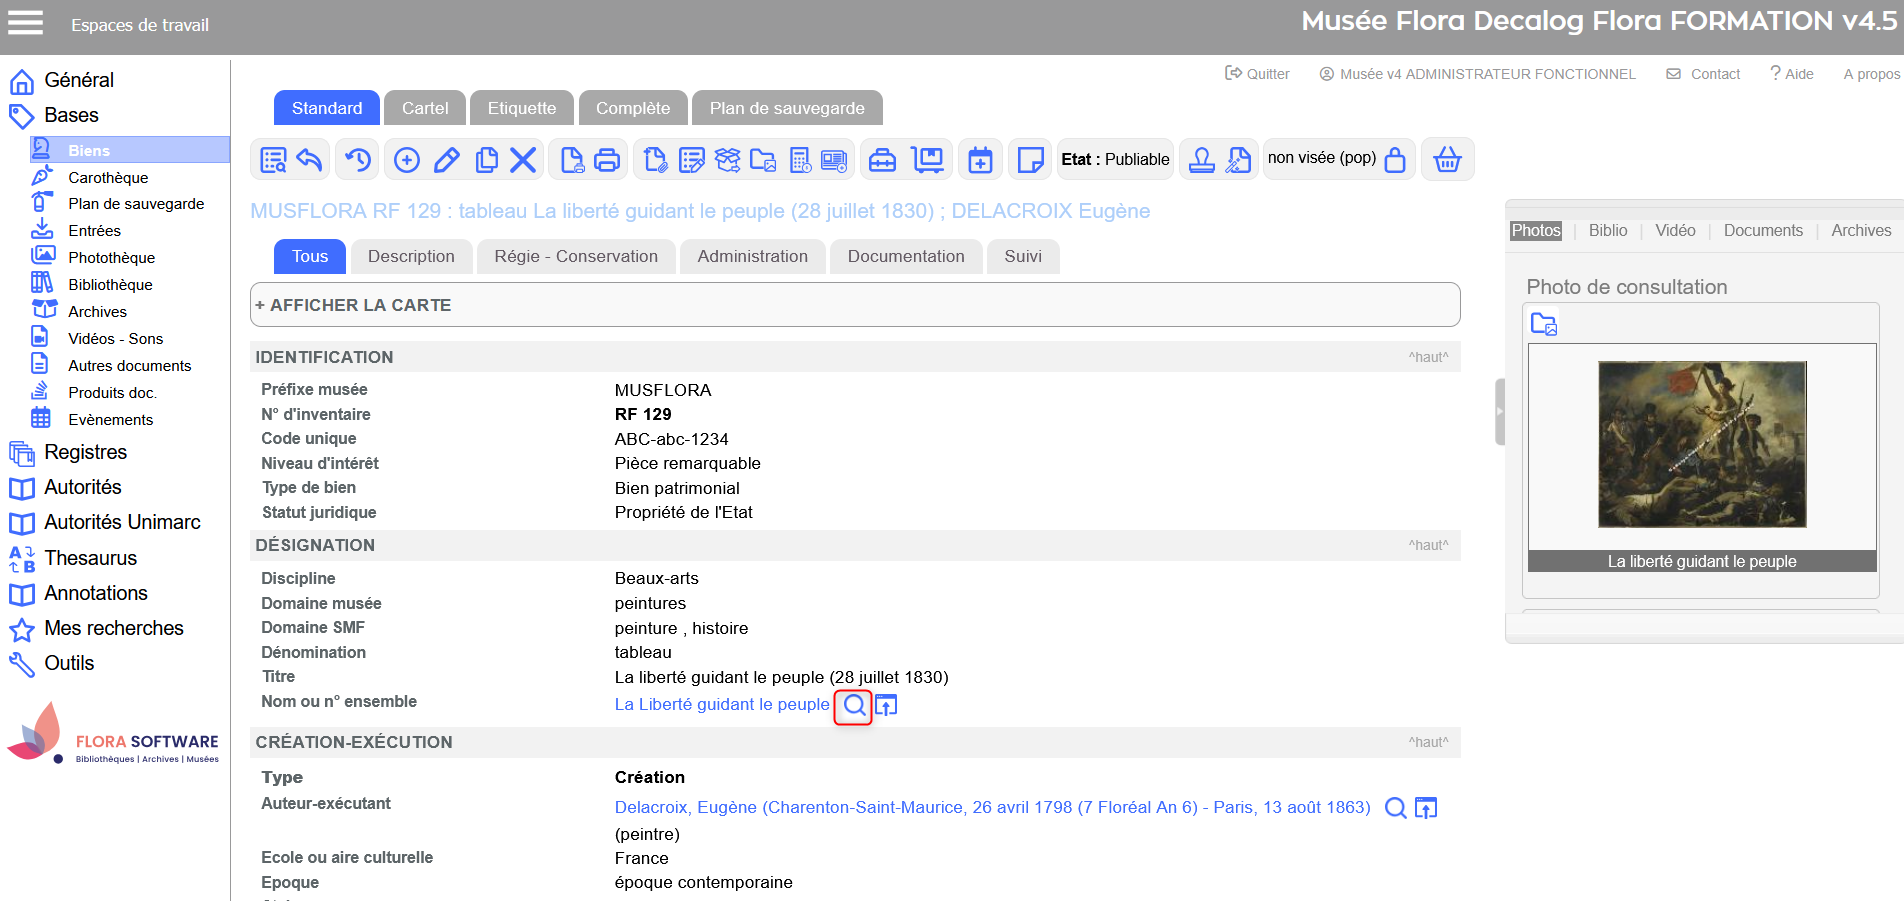Expand the Thesaurus sidebar section
Image resolution: width=1904 pixels, height=901 pixels.
tap(90, 558)
